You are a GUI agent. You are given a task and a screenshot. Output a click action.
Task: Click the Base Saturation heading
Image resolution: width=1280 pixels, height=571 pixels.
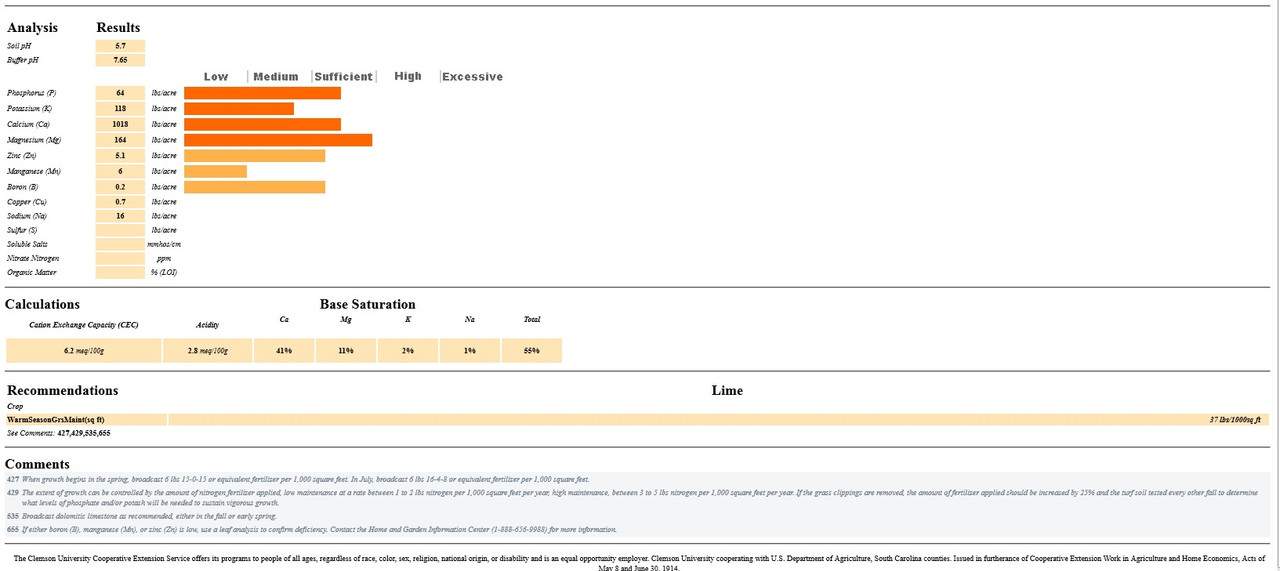coord(367,304)
